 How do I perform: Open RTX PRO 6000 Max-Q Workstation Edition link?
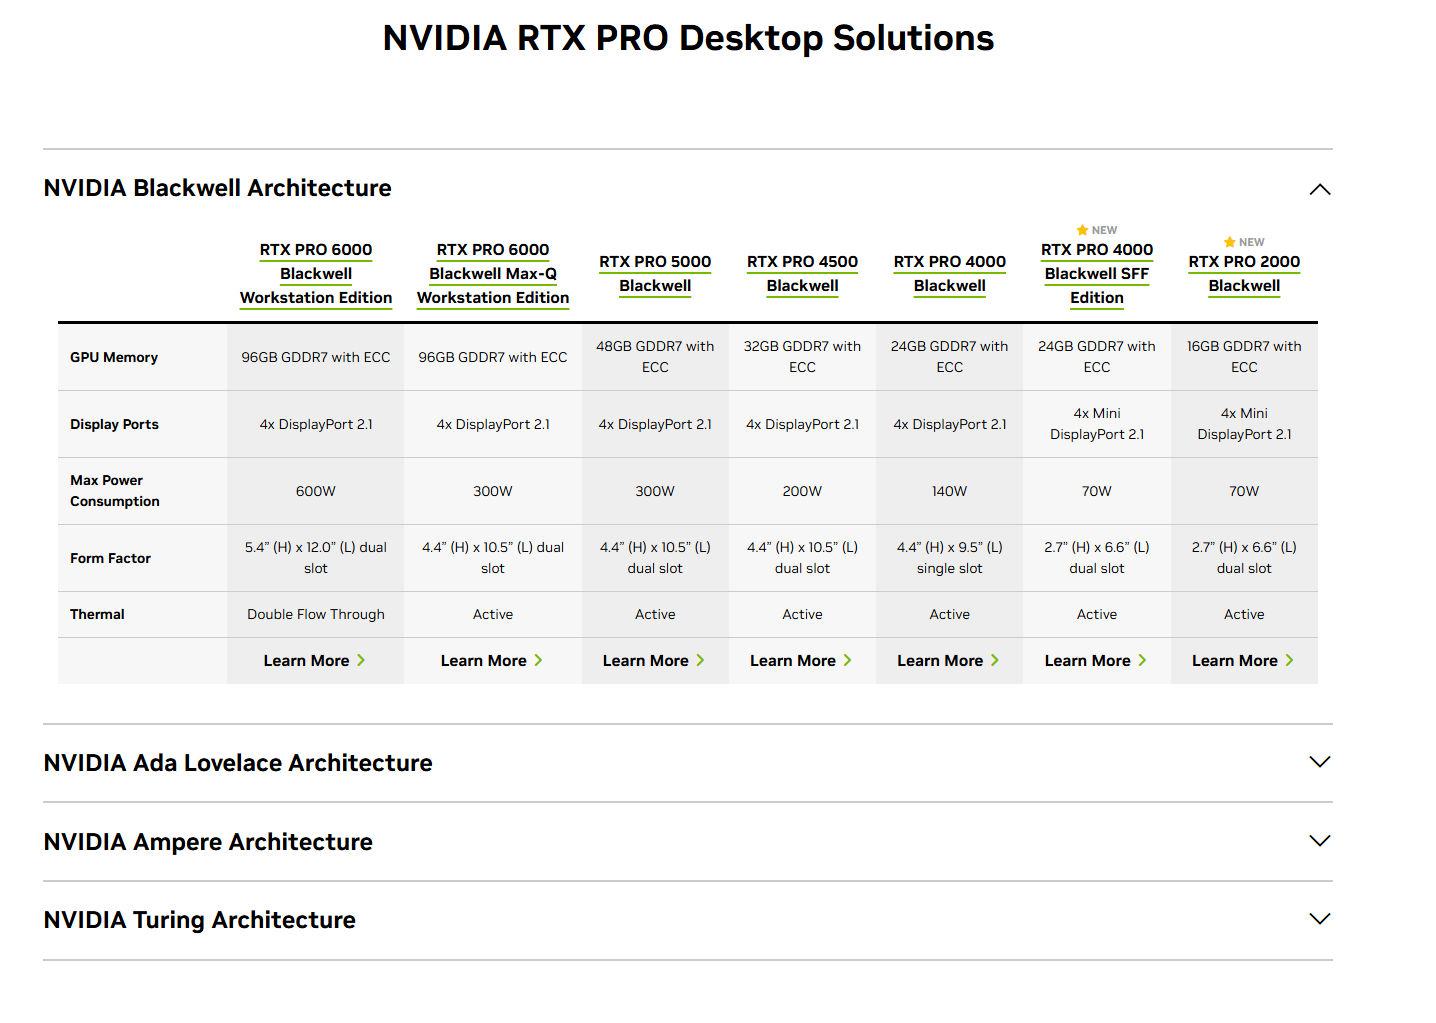[x=492, y=273]
